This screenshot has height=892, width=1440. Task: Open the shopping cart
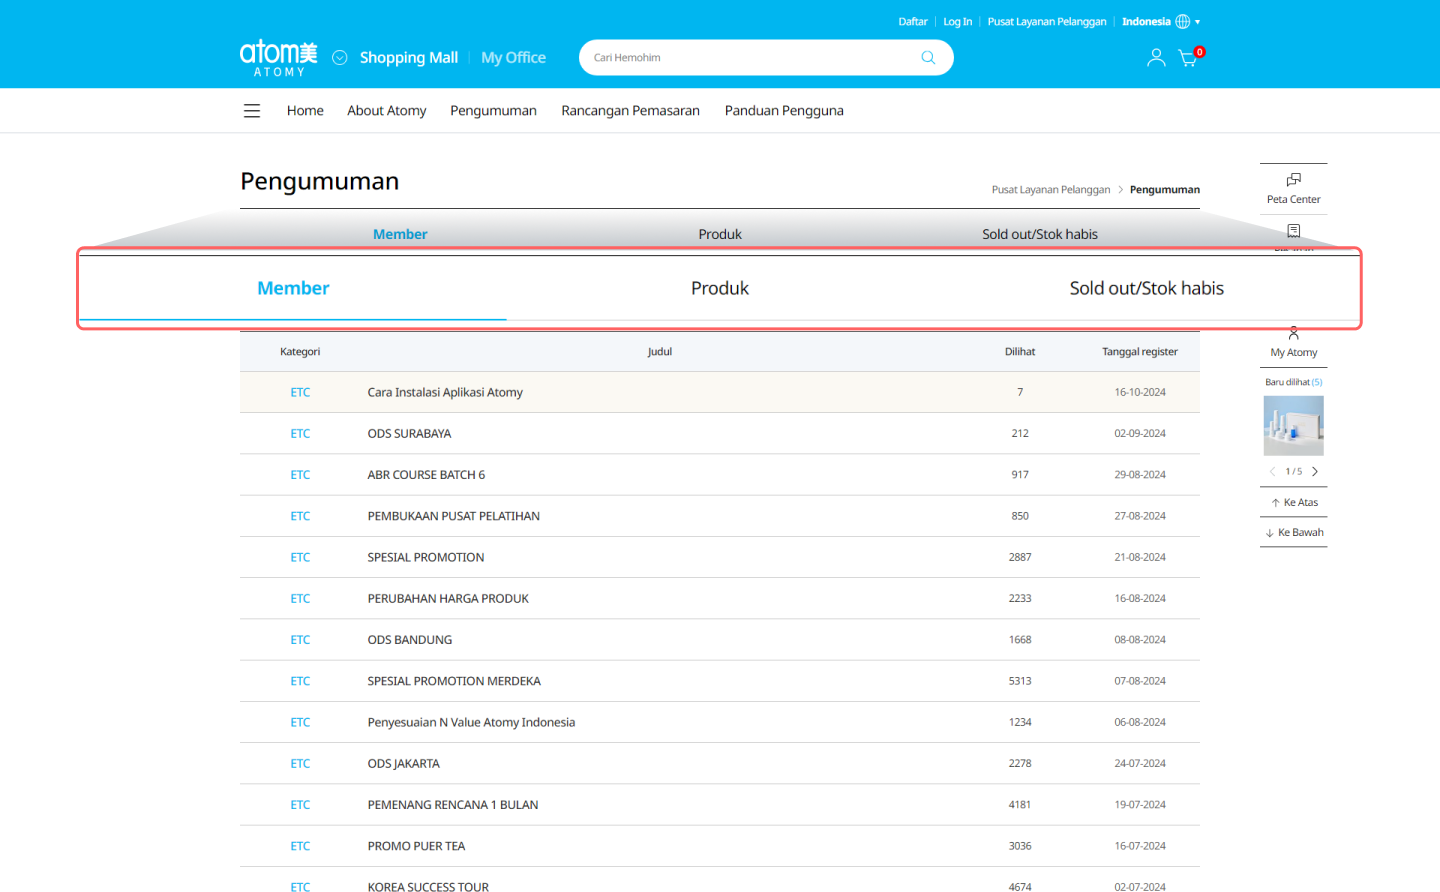pos(1188,58)
